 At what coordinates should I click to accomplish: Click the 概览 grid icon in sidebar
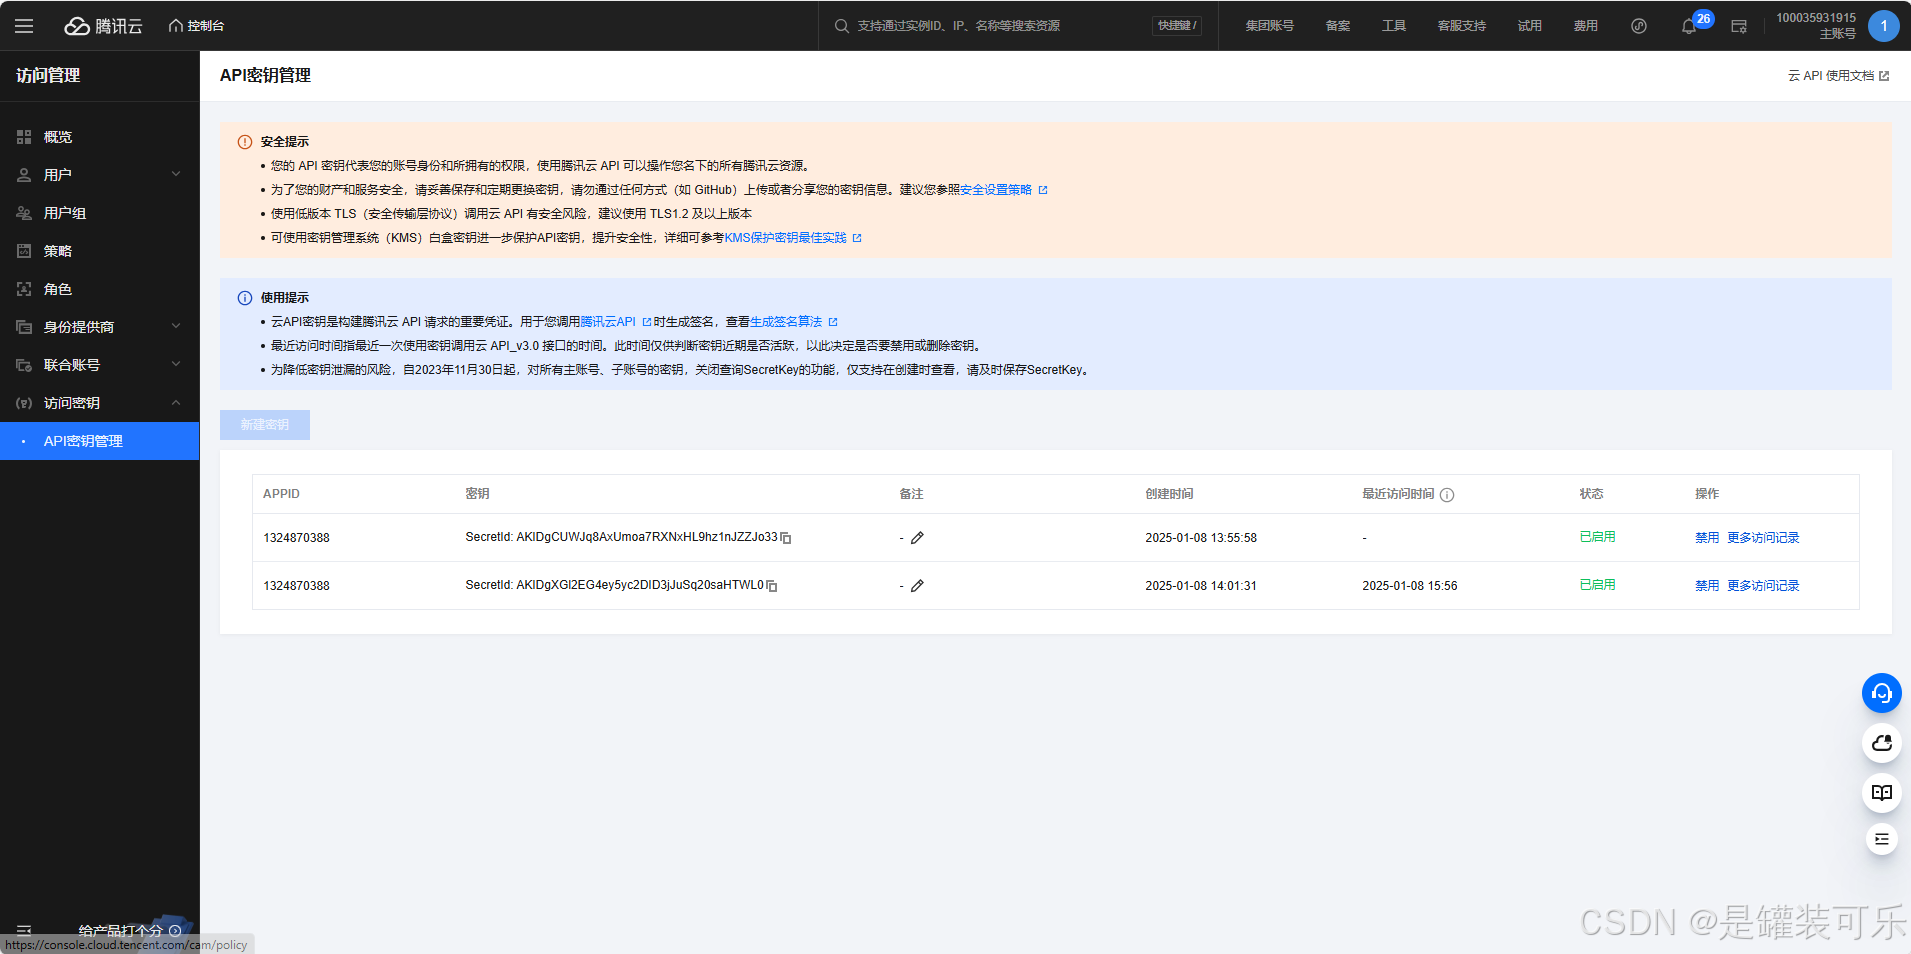pos(24,137)
